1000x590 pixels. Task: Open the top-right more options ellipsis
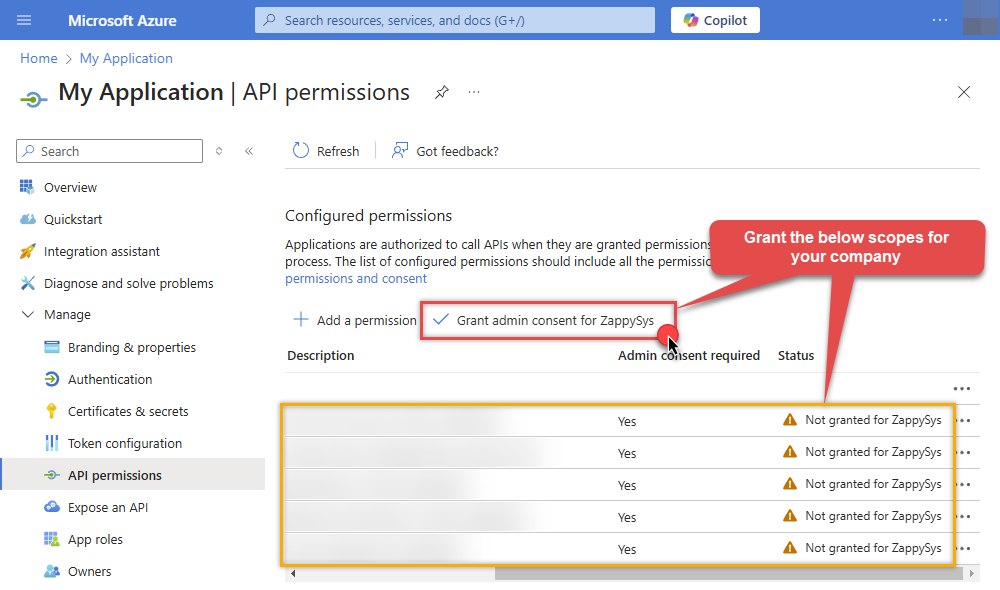point(939,20)
